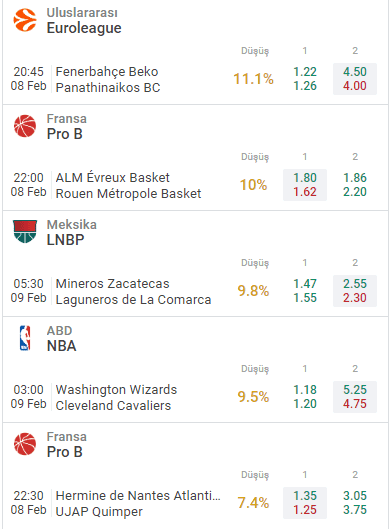
Task: Open ALM Évreux Basket vs Rouen match
Action: 128,186
